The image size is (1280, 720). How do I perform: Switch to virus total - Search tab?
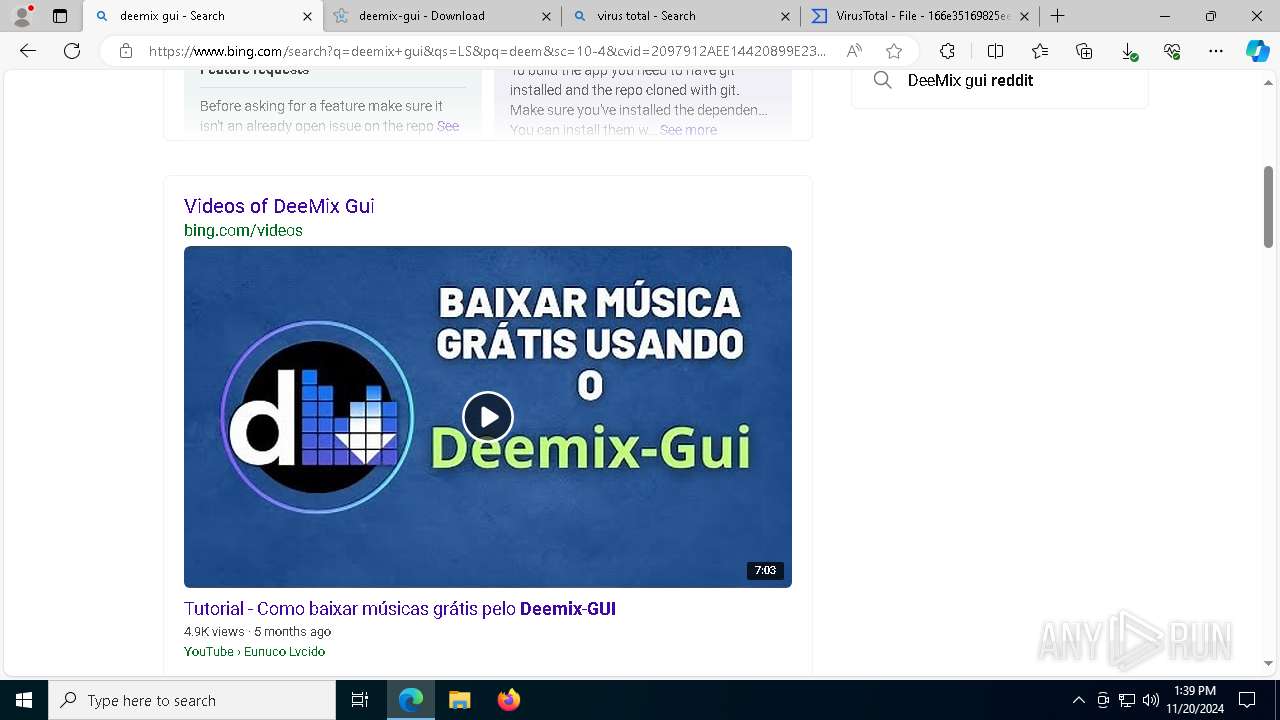click(681, 16)
